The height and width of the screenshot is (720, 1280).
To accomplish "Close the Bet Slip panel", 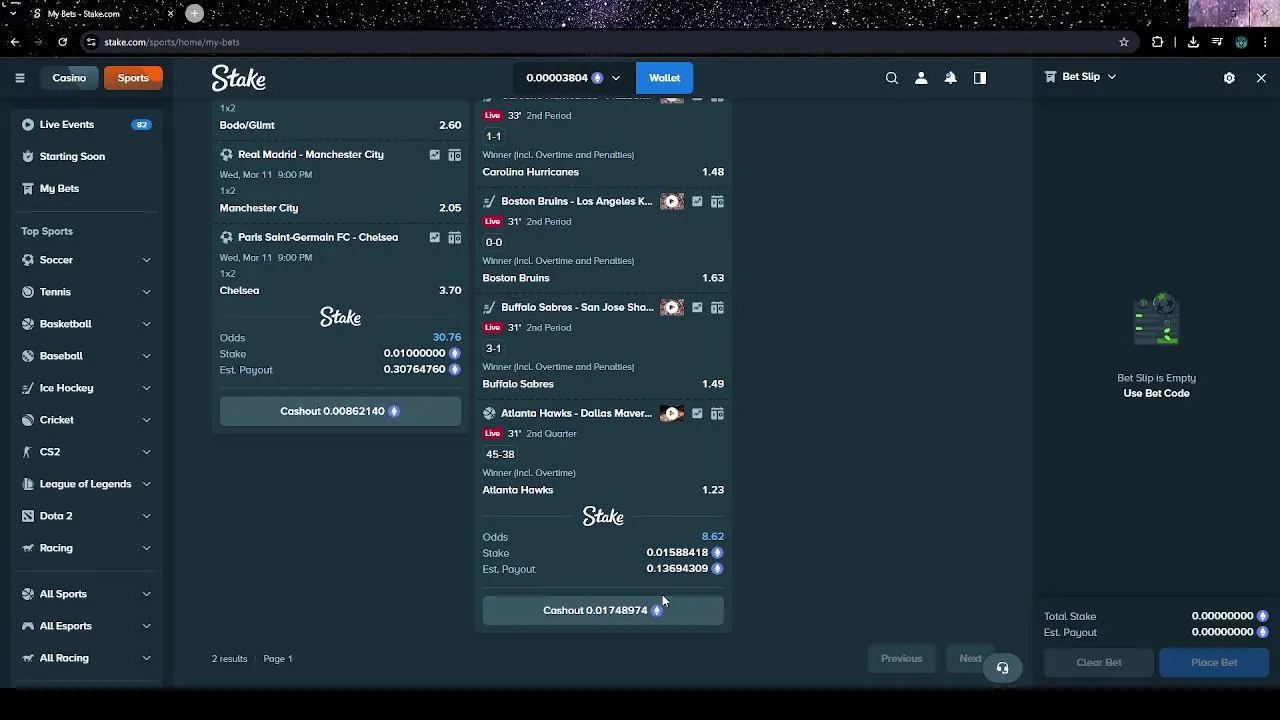I will 1261,78.
